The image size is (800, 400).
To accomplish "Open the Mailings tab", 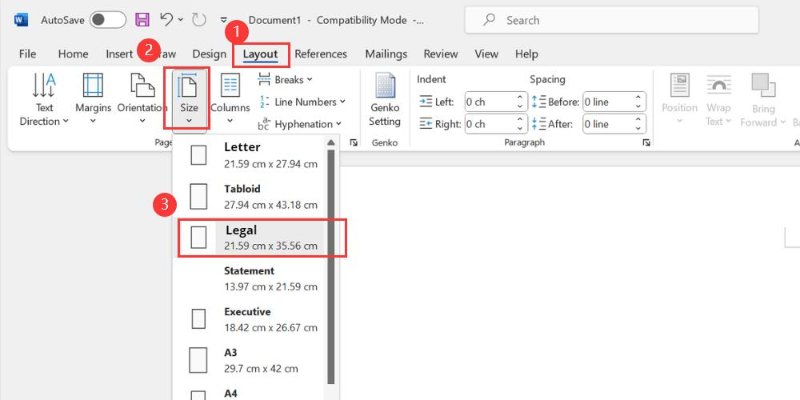I will point(385,54).
